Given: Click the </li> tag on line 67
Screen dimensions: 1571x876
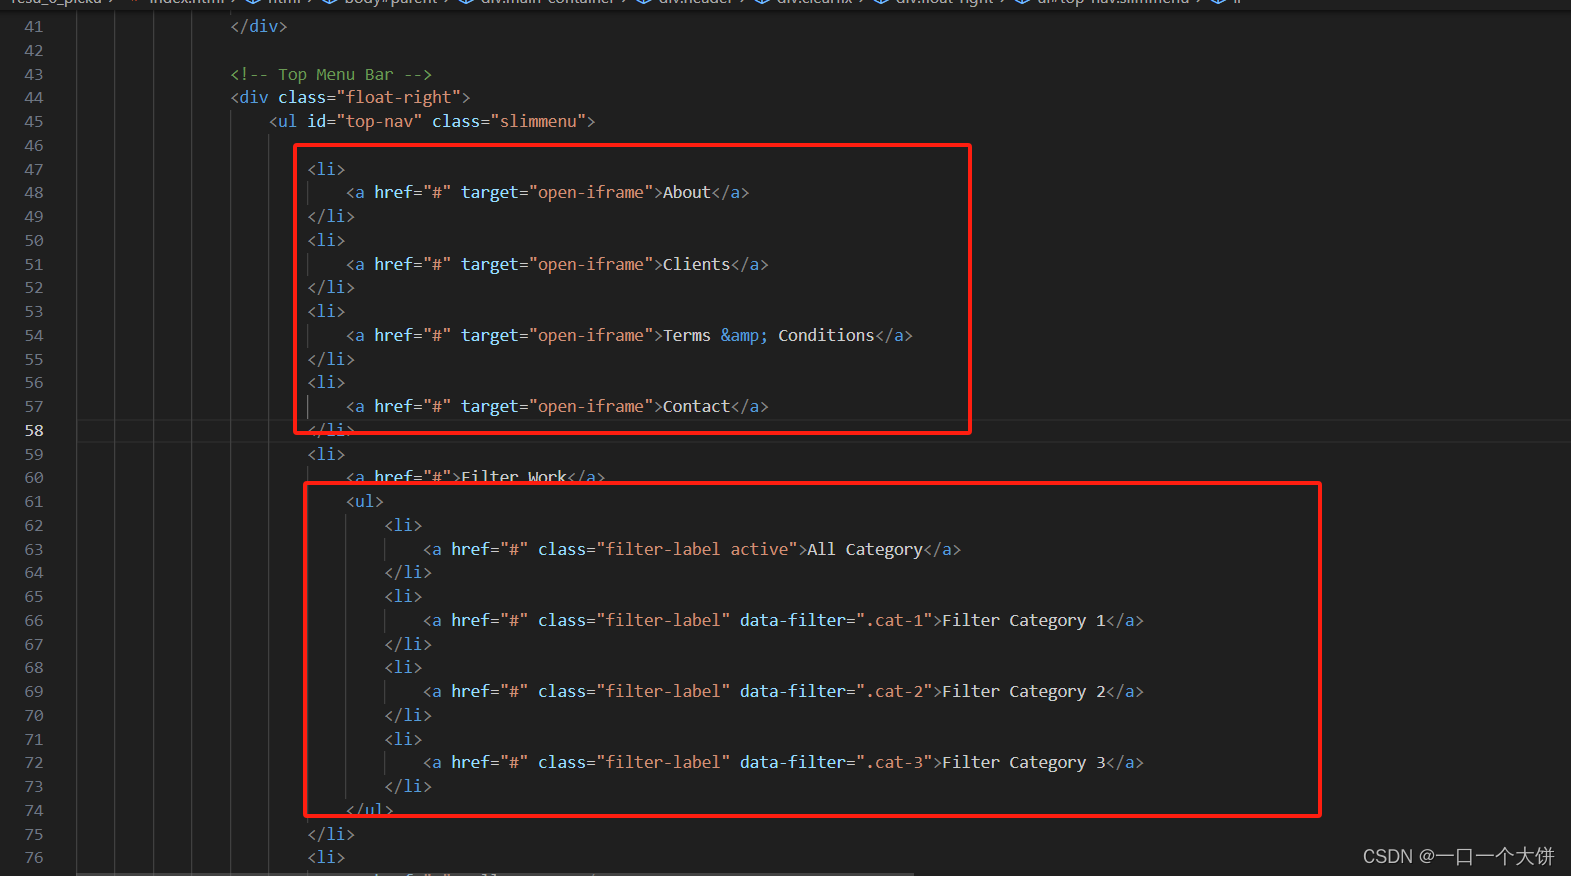Looking at the screenshot, I should tap(408, 644).
